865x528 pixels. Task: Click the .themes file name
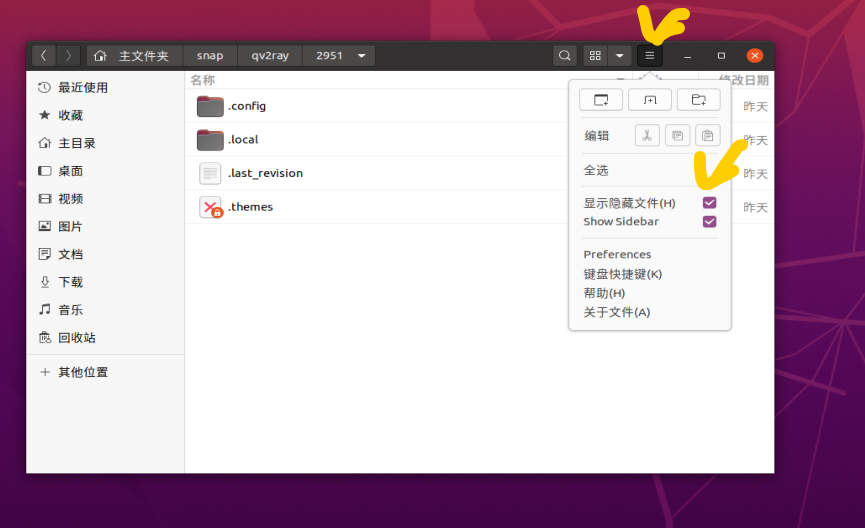click(x=250, y=207)
